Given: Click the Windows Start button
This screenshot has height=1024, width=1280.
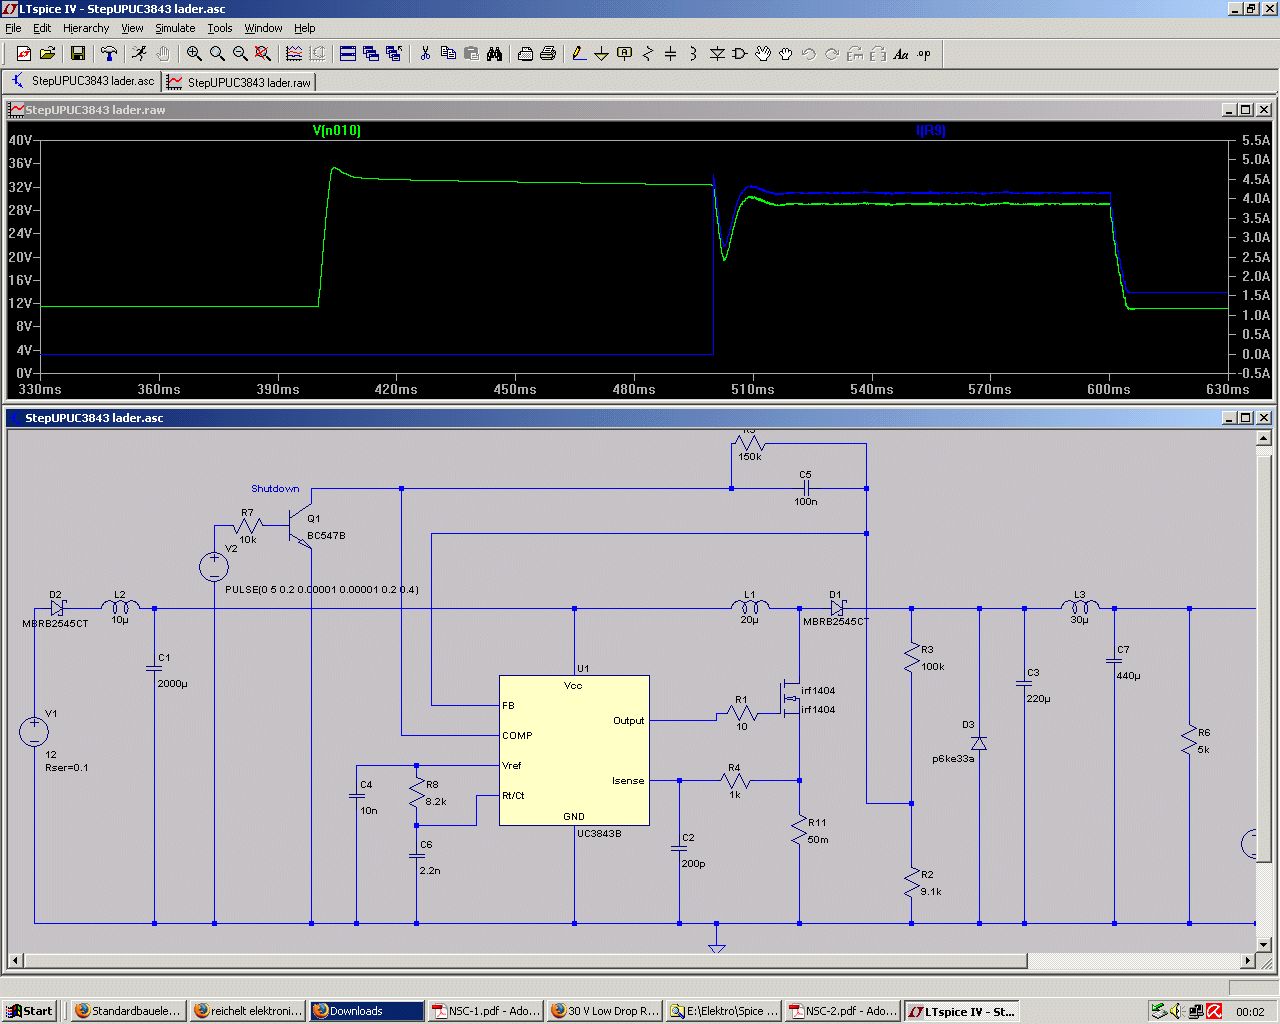Looking at the screenshot, I should coord(29,1011).
